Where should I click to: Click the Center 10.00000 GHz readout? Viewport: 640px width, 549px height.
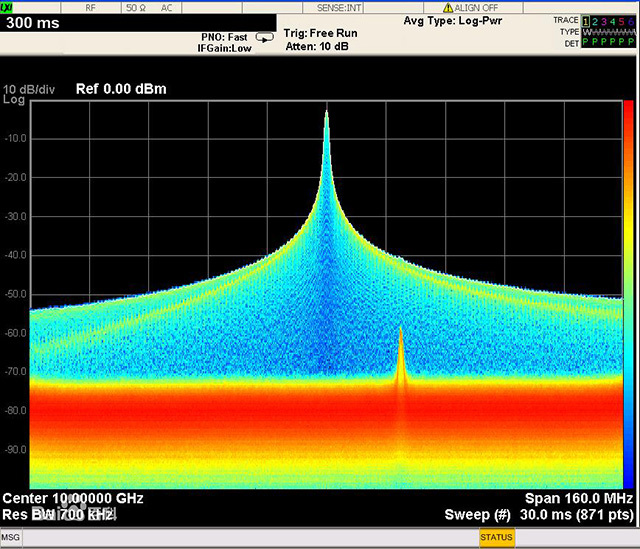(x=73, y=498)
